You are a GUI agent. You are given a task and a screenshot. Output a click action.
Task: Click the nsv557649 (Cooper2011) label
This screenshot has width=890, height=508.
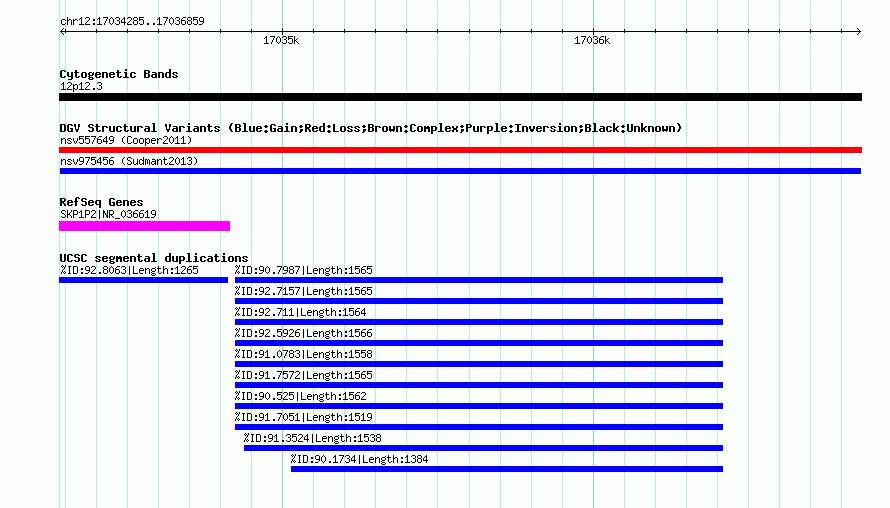pyautogui.click(x=126, y=140)
